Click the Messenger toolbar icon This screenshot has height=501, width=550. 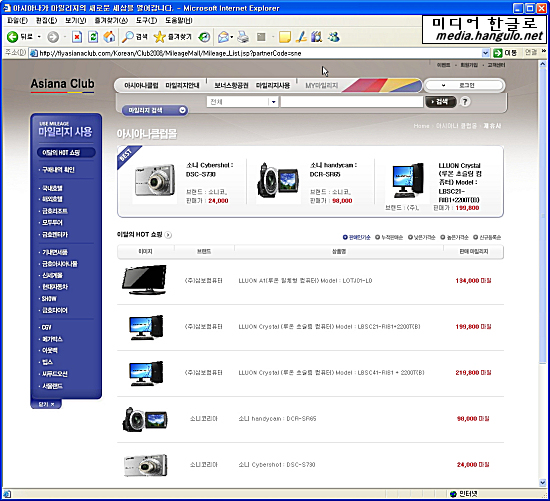(333, 36)
